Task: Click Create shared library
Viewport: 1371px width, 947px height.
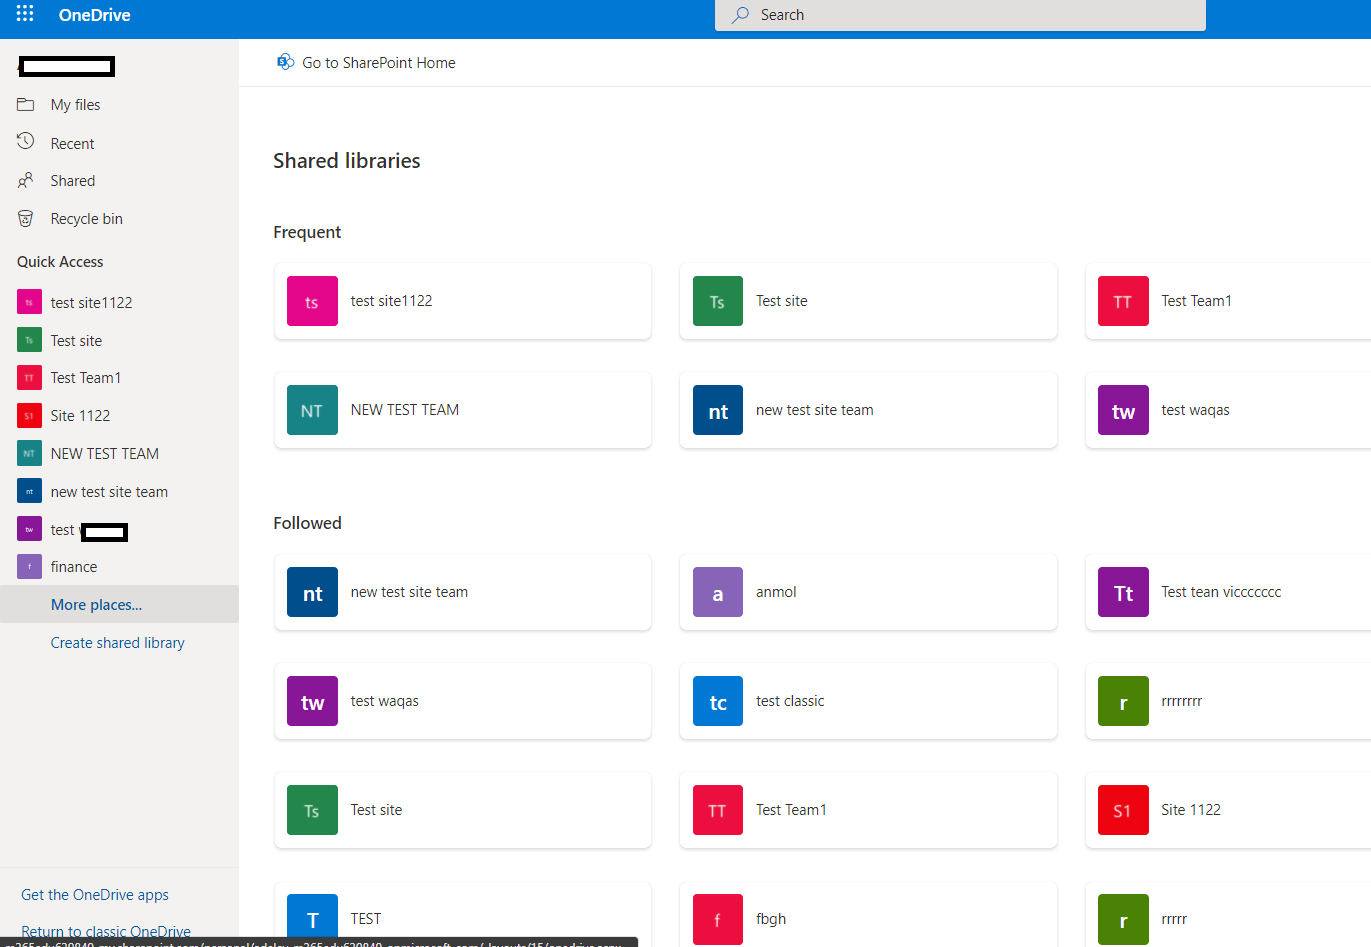Action: pyautogui.click(x=117, y=642)
